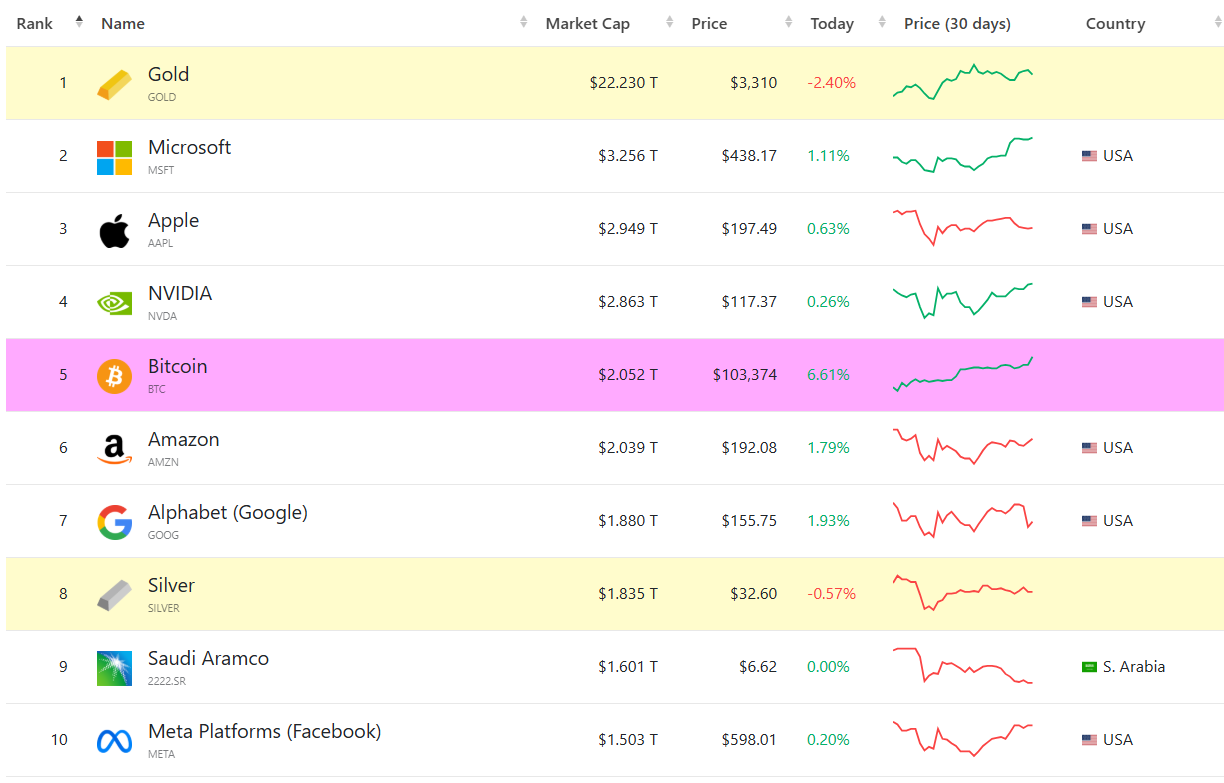Click the Meta Platforms logo icon
1224x783 pixels.
[x=114, y=741]
